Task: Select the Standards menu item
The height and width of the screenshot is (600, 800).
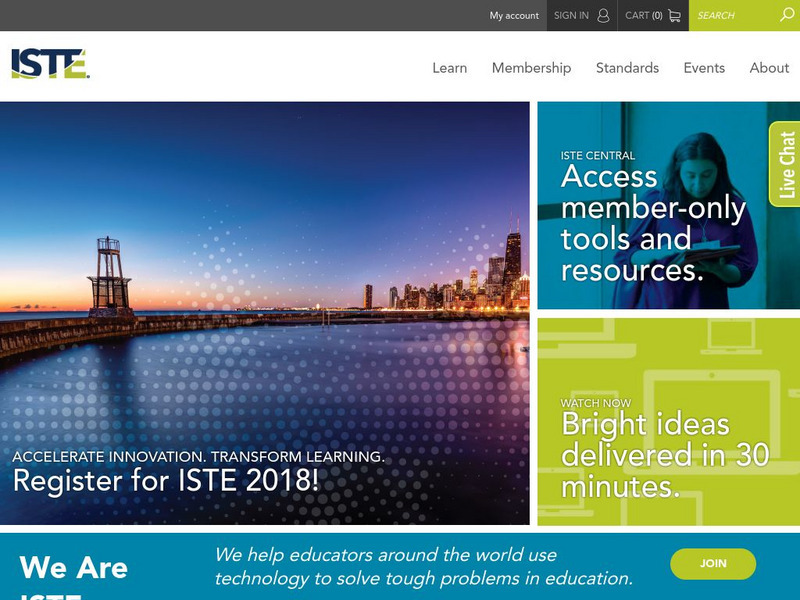Action: pyautogui.click(x=627, y=68)
